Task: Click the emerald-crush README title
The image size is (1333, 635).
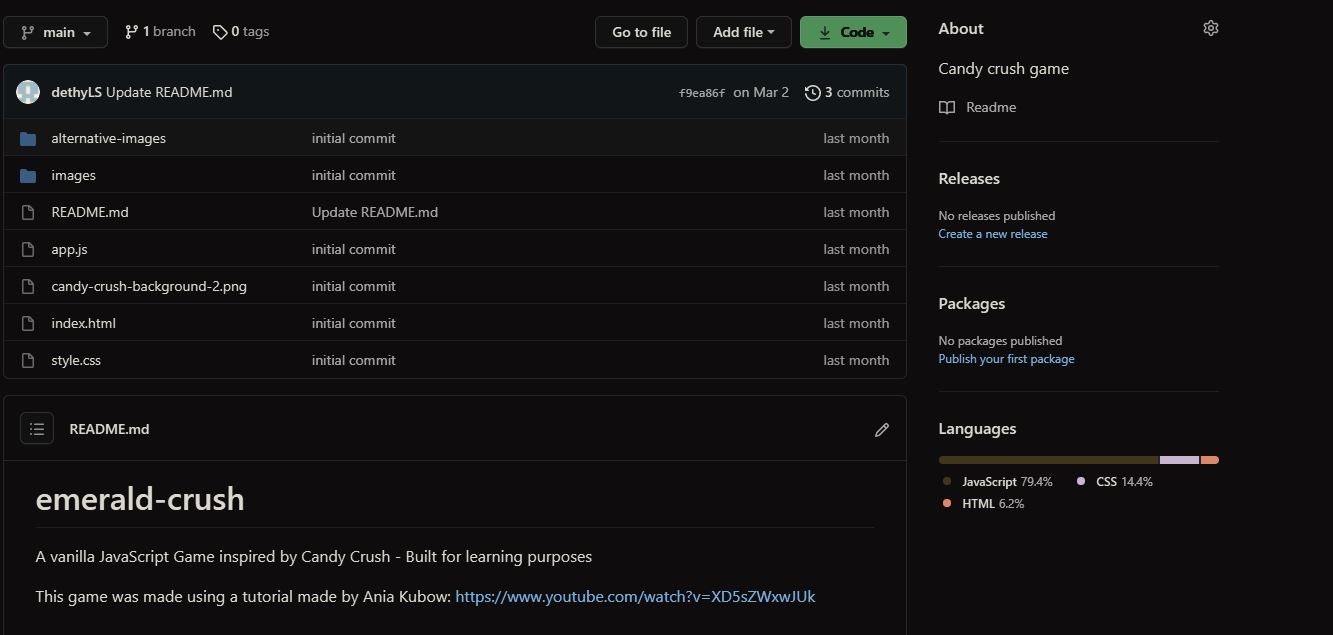Action: [140, 499]
